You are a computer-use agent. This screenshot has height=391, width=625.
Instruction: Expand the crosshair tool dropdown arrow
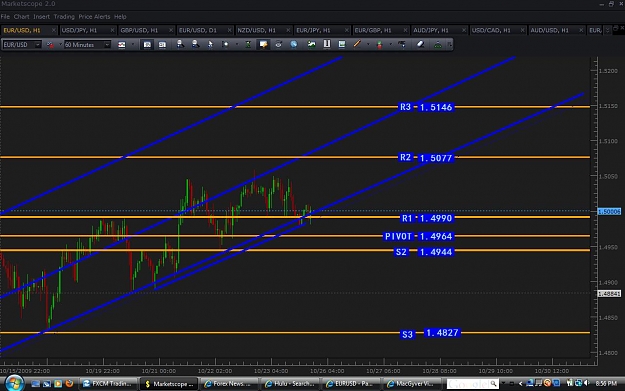click(x=236, y=45)
